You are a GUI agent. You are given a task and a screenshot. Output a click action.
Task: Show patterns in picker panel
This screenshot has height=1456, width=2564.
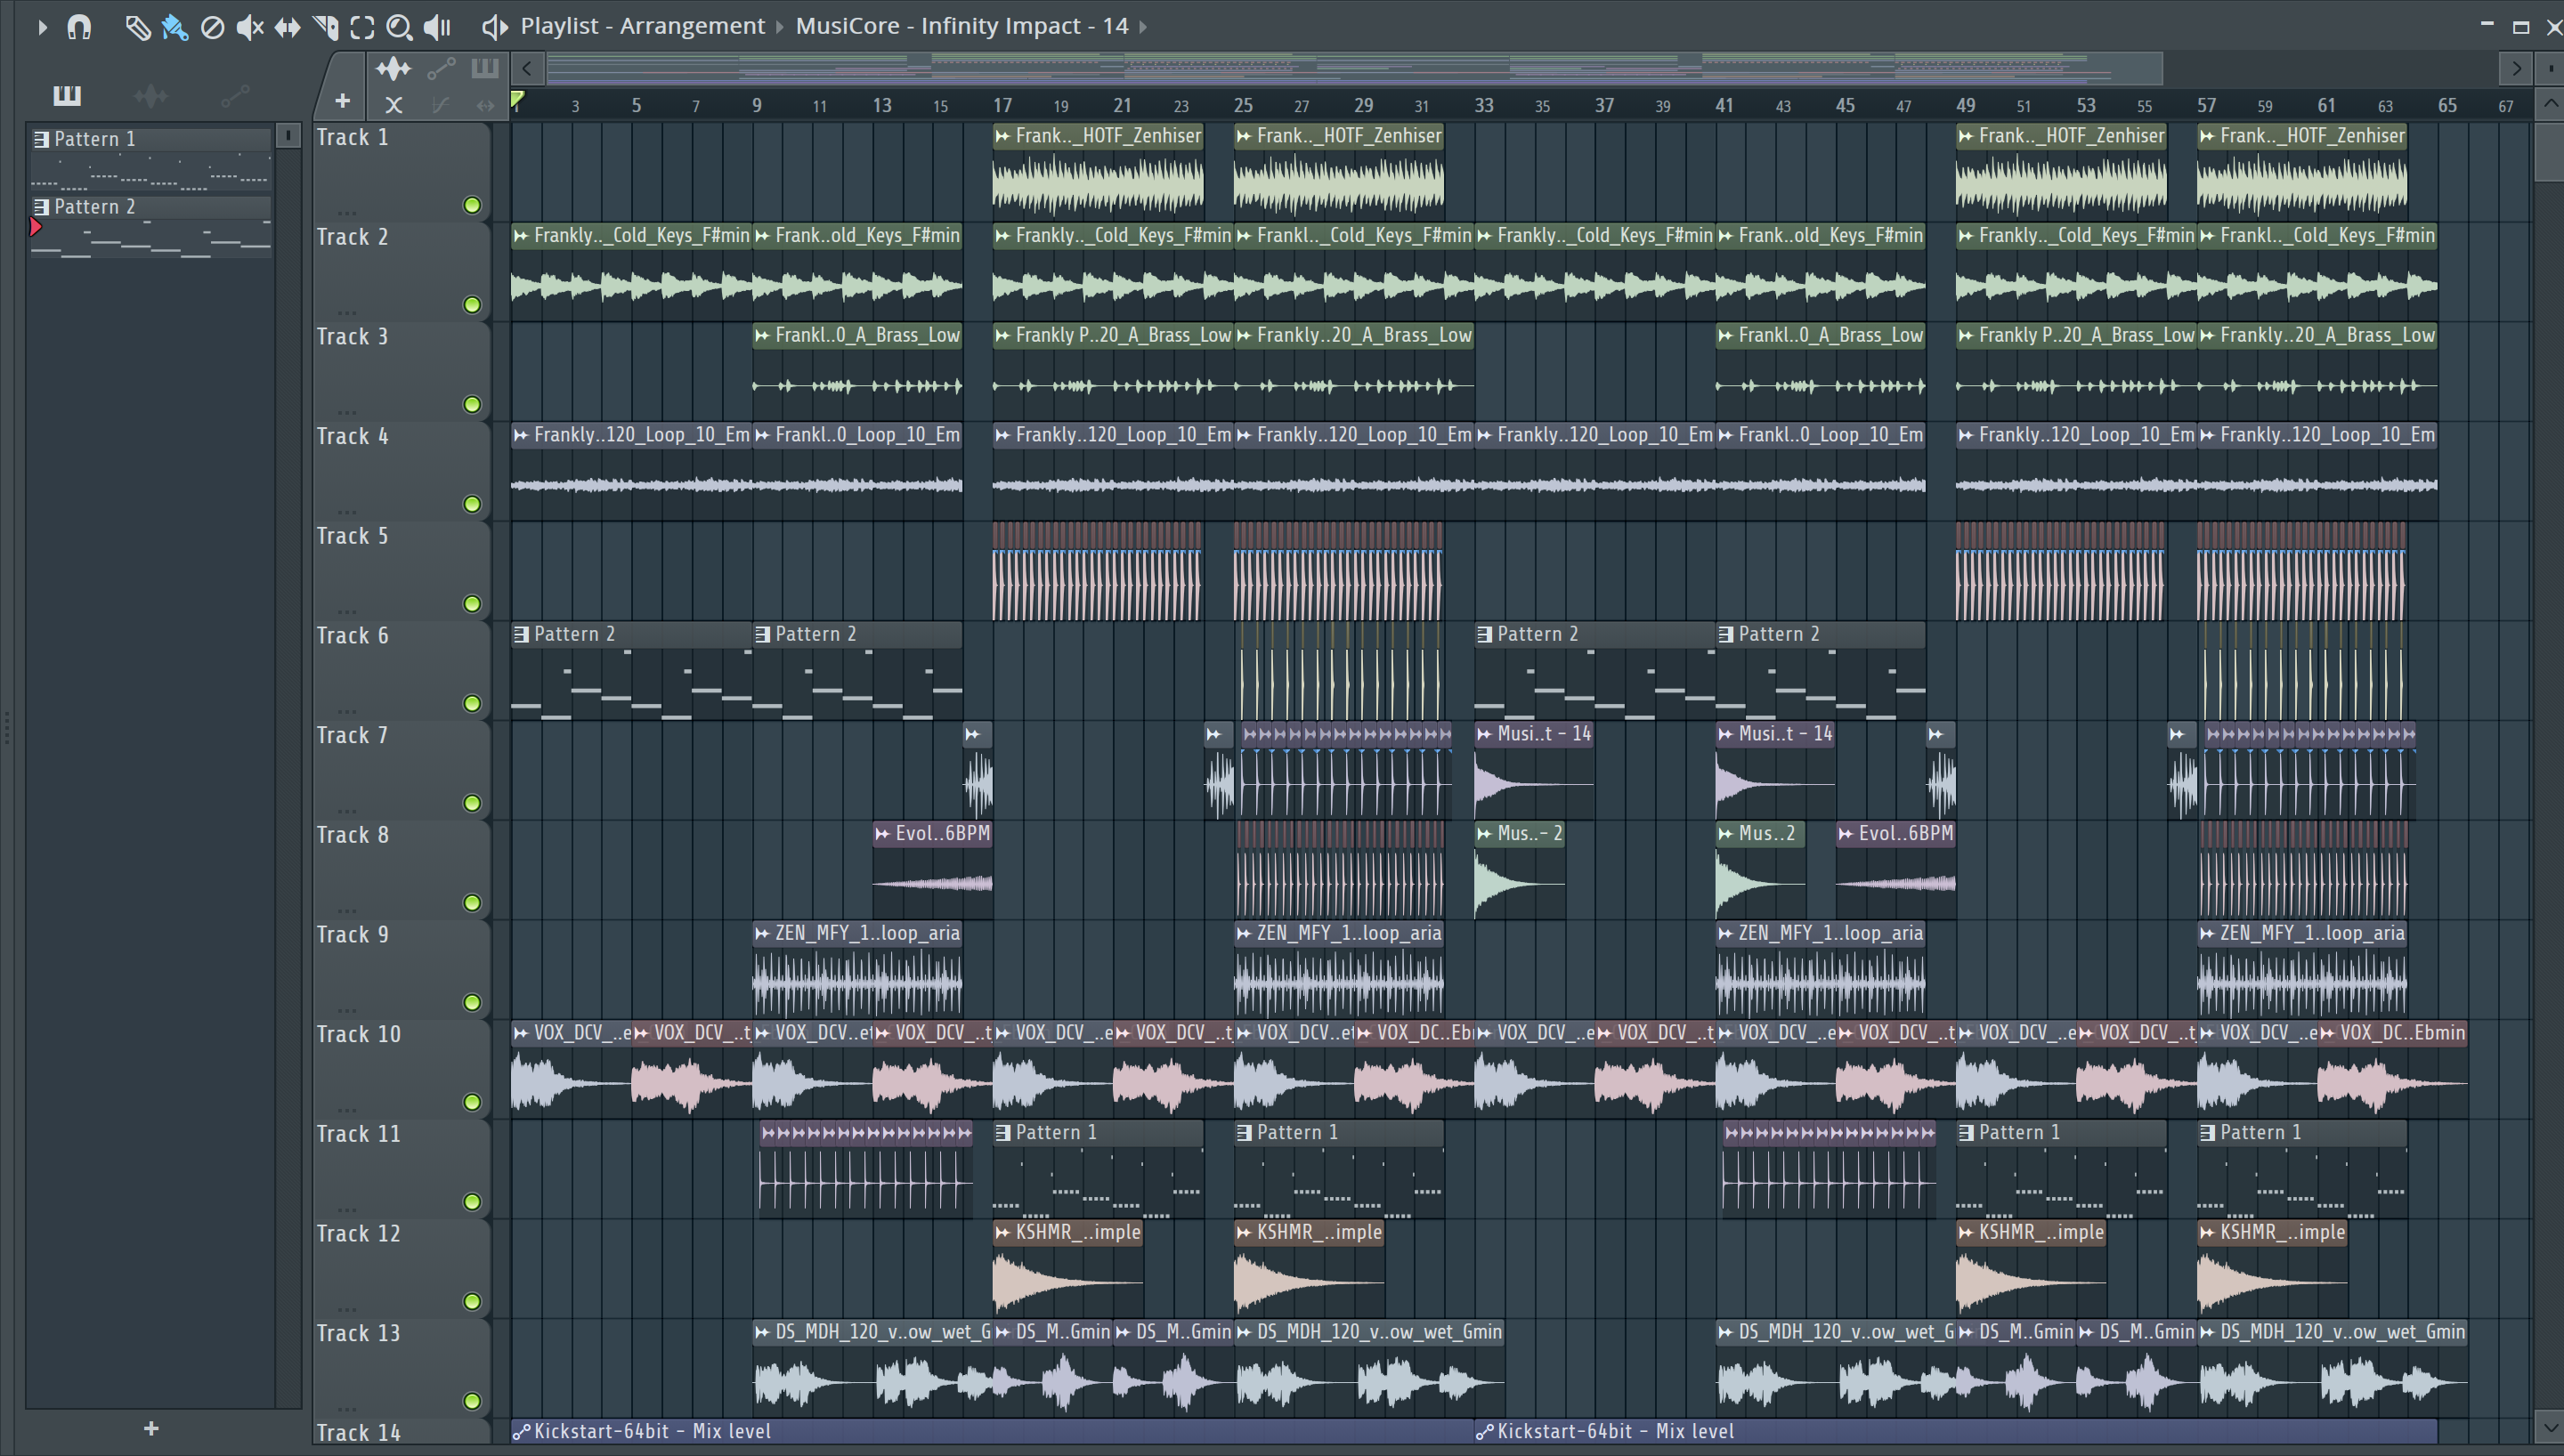[67, 95]
